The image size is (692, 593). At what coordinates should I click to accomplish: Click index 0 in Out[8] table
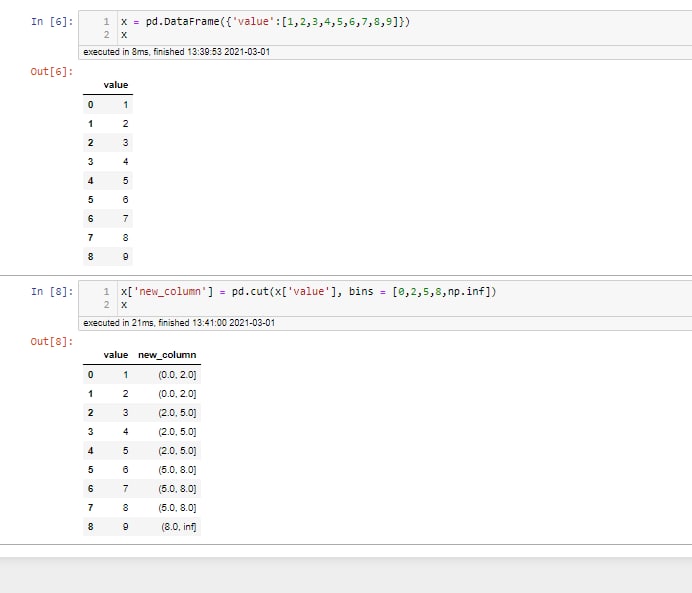[x=90, y=375]
